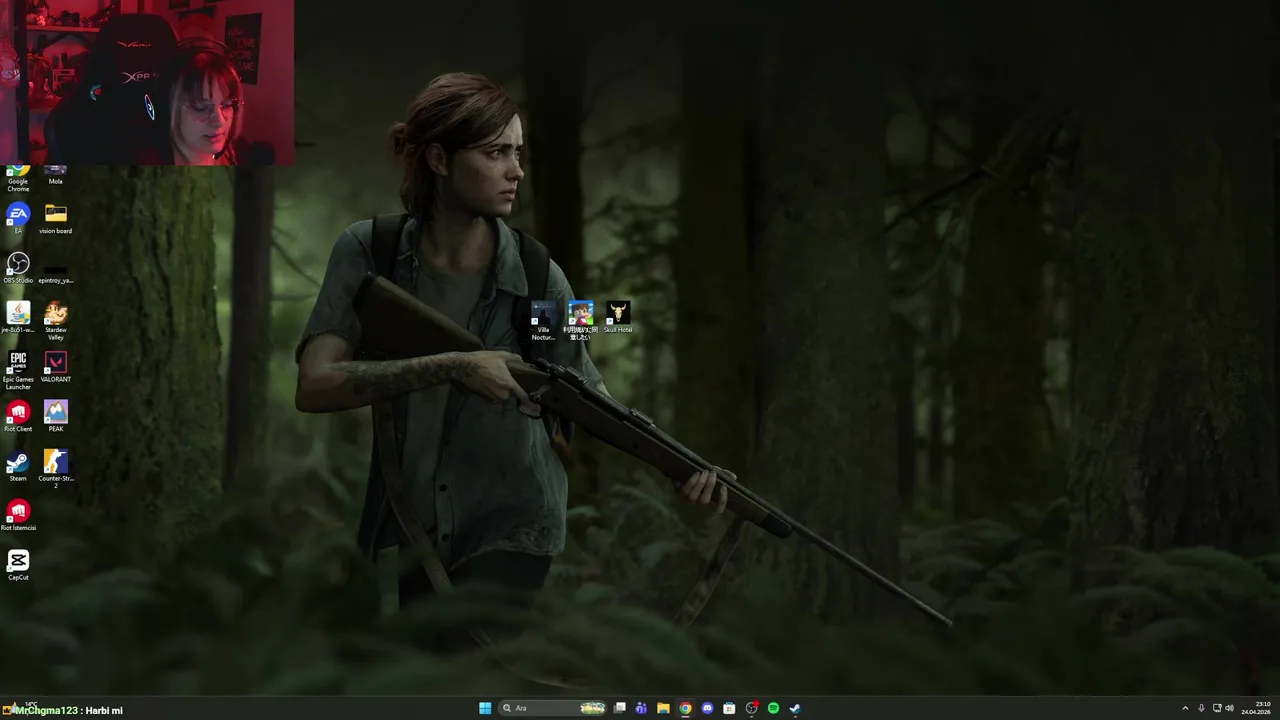Select the Skull Hotel game shortcut
This screenshot has height=720, width=1280.
click(618, 317)
